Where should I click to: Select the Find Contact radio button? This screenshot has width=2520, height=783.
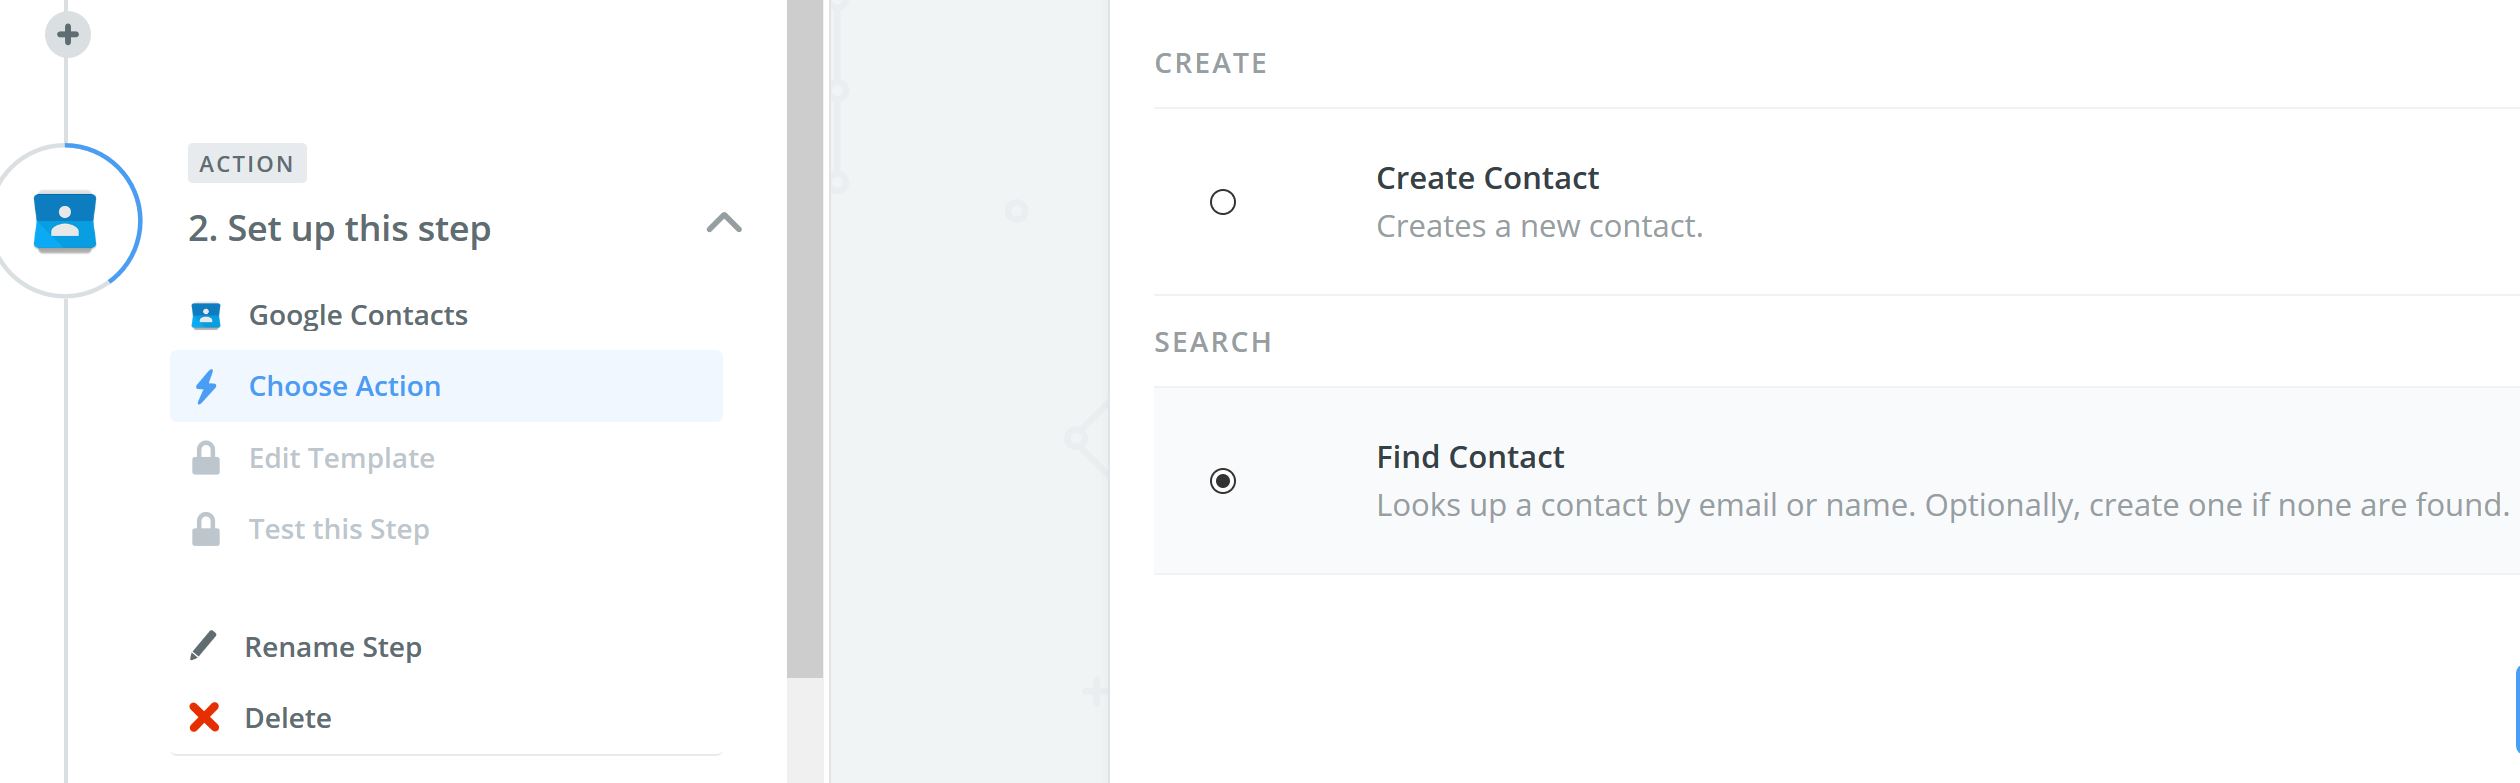[x=1223, y=481]
